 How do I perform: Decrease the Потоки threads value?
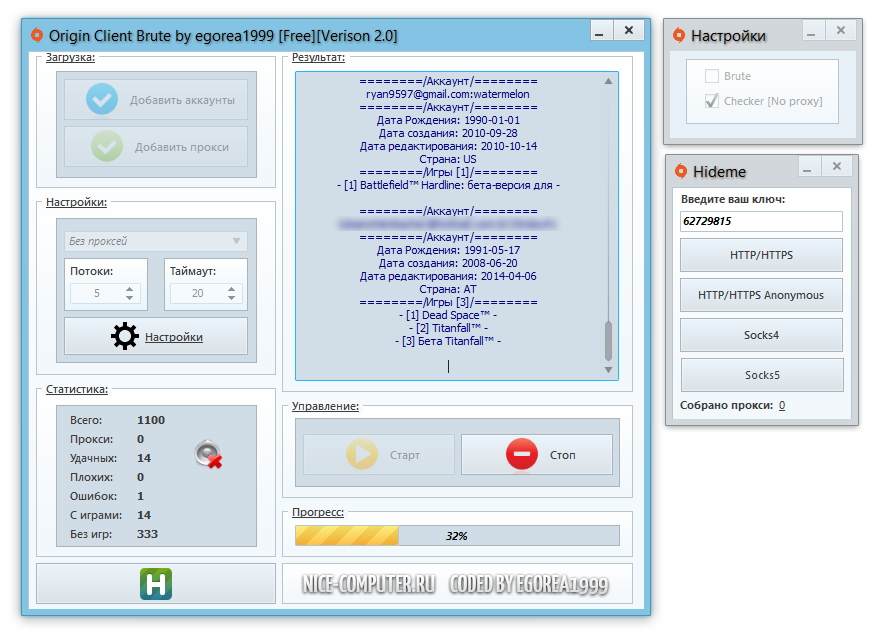pos(130,297)
